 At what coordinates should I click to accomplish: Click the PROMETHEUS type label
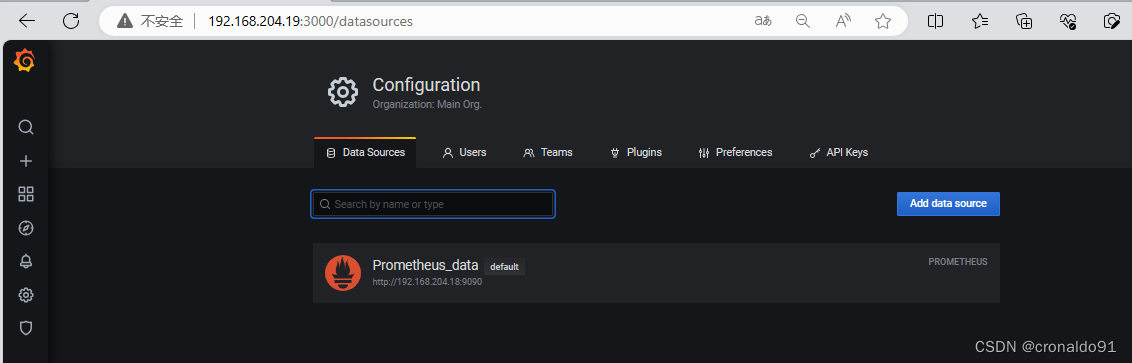957,262
